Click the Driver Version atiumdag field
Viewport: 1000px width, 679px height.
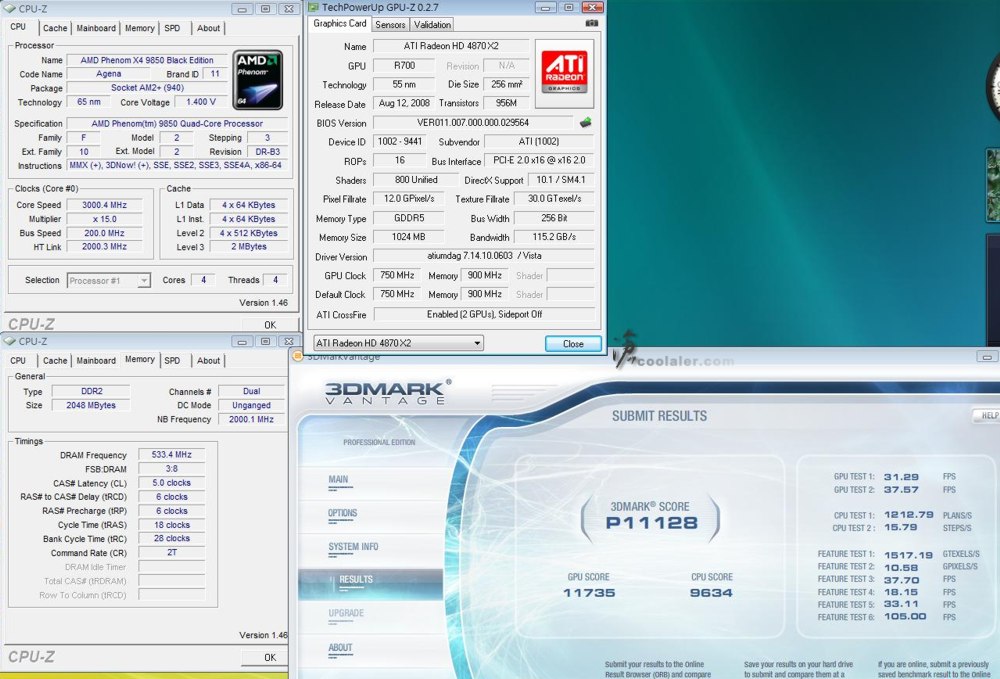484,256
